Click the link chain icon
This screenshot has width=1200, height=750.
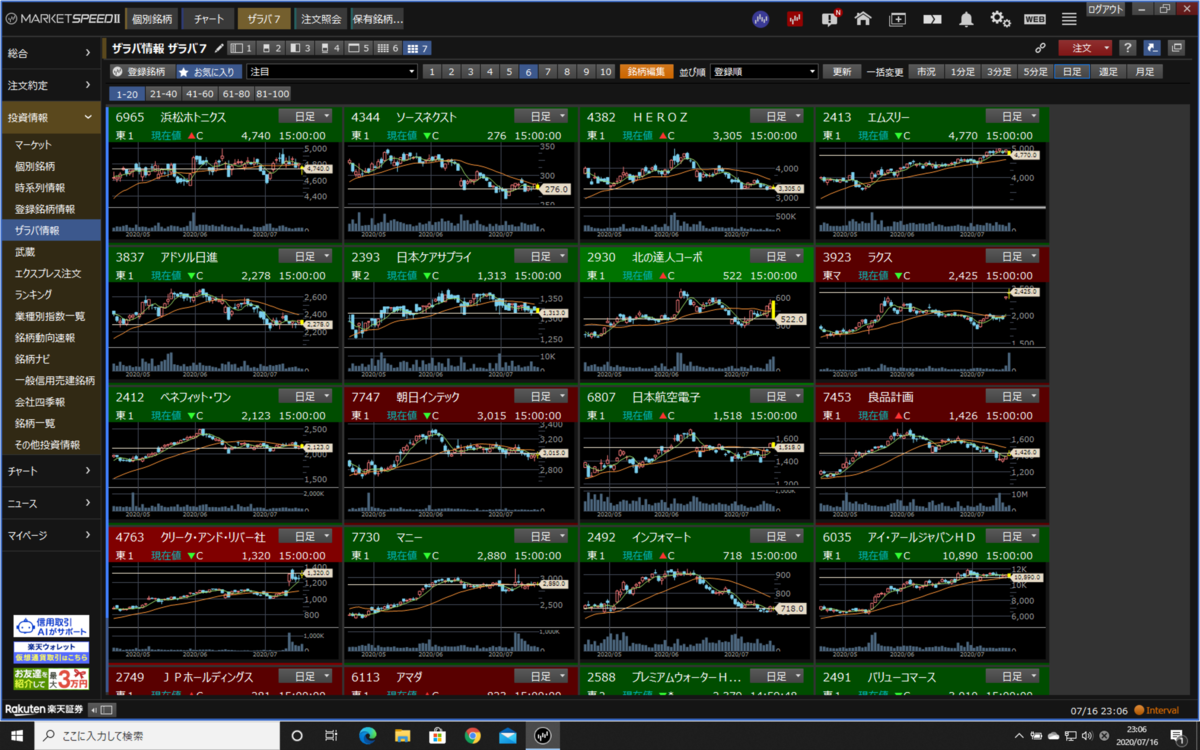tap(1040, 47)
